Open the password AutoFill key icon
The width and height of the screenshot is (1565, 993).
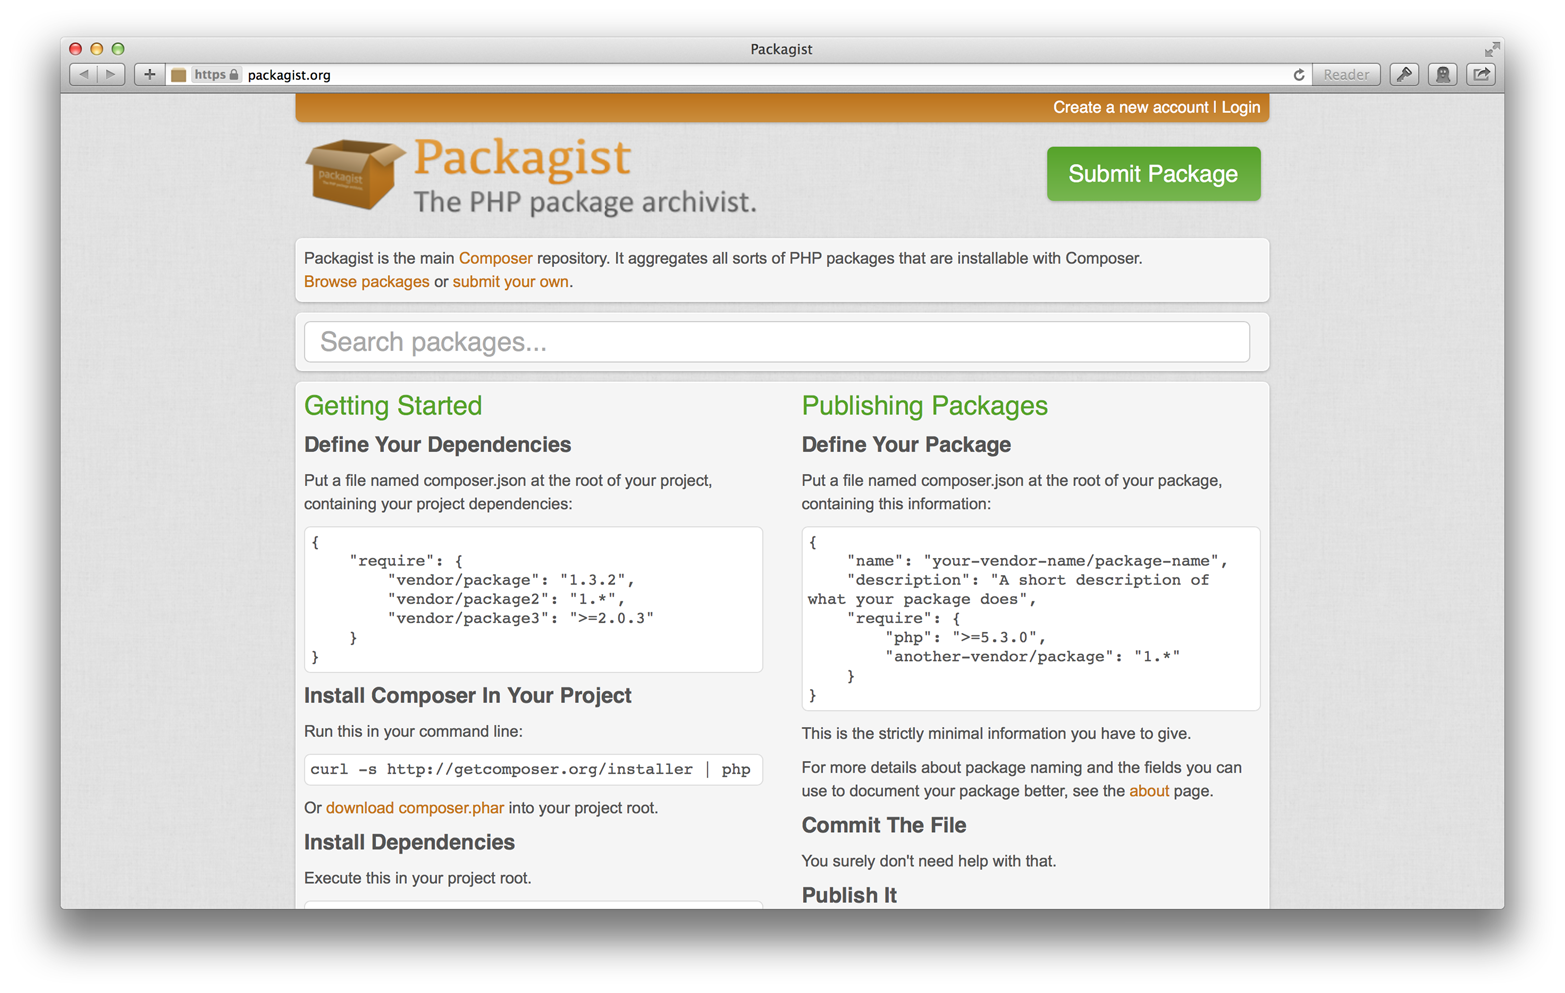pyautogui.click(x=1404, y=74)
